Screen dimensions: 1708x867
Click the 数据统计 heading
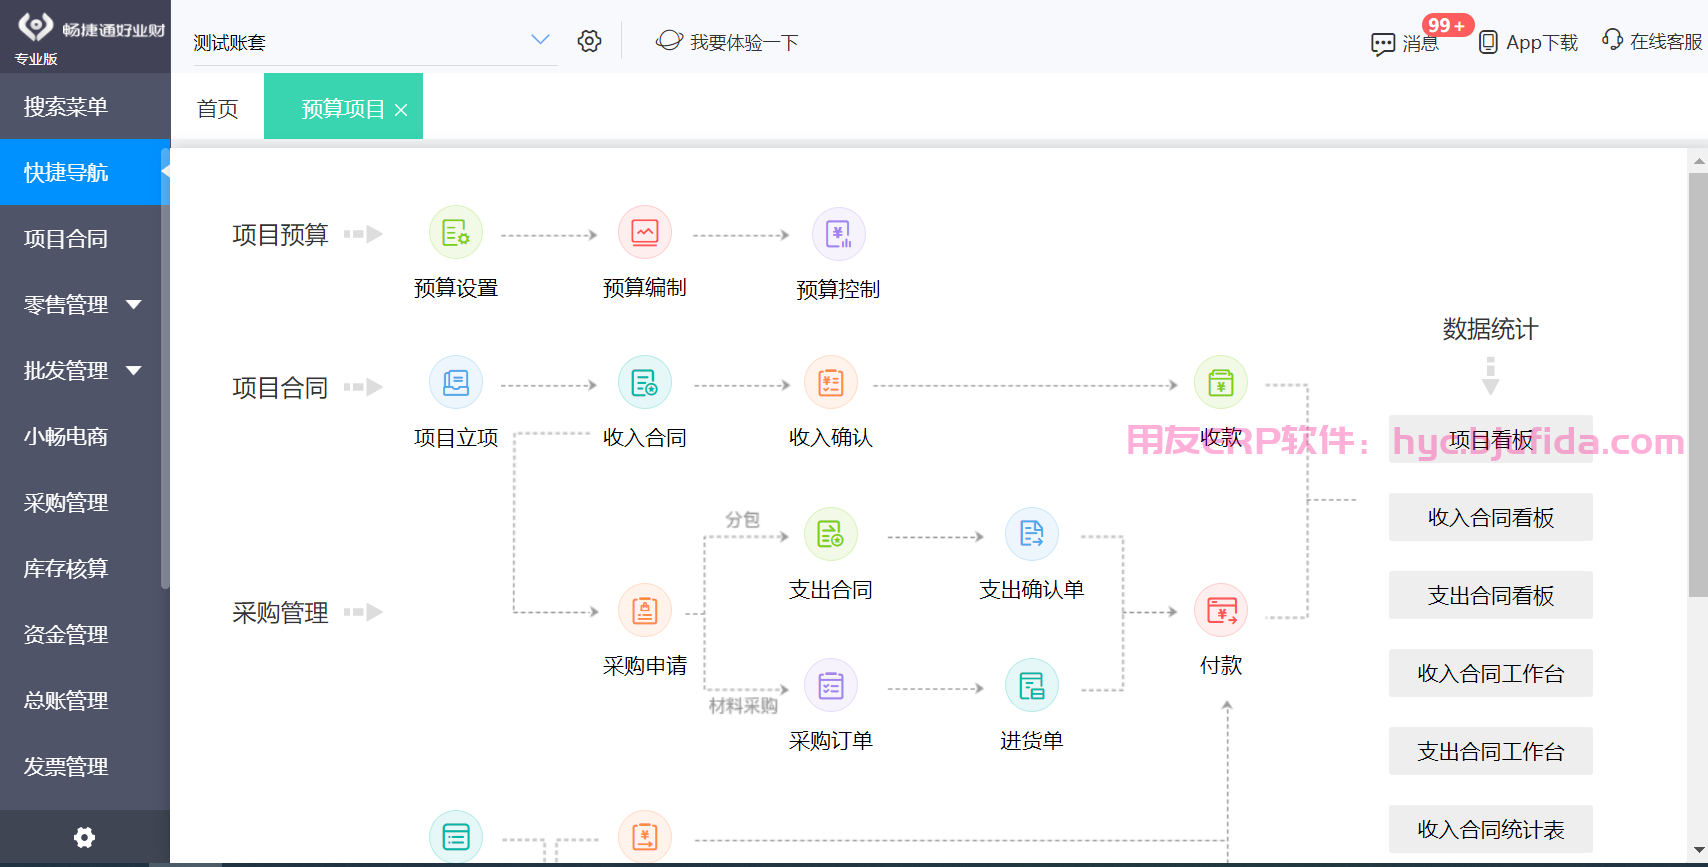(1490, 328)
